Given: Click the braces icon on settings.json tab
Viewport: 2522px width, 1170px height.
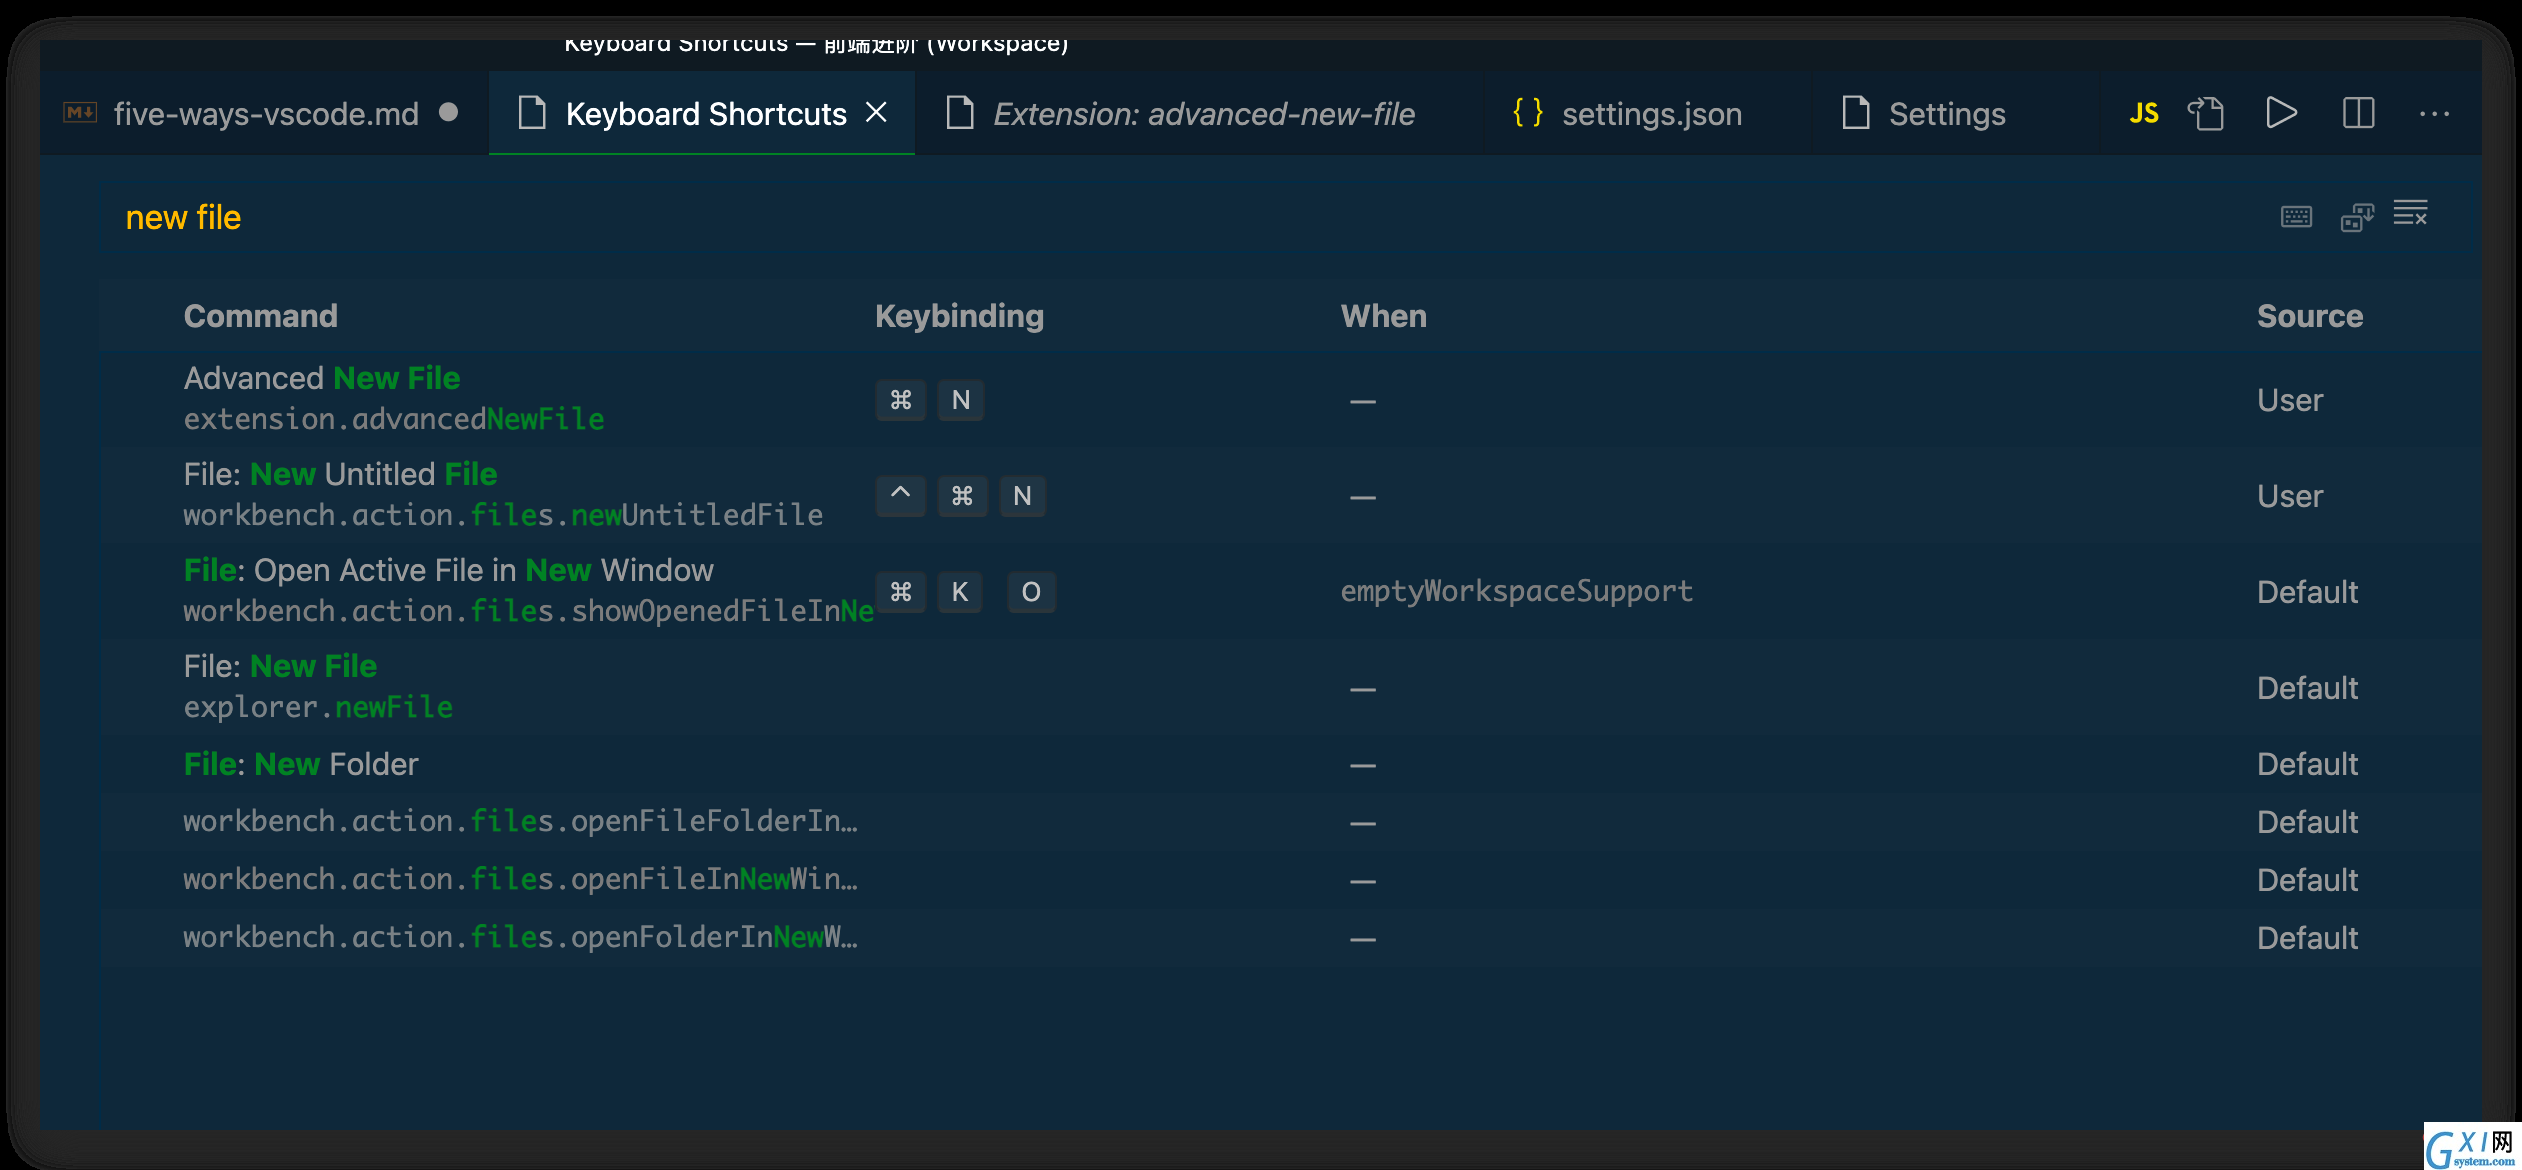Looking at the screenshot, I should pos(1527,112).
